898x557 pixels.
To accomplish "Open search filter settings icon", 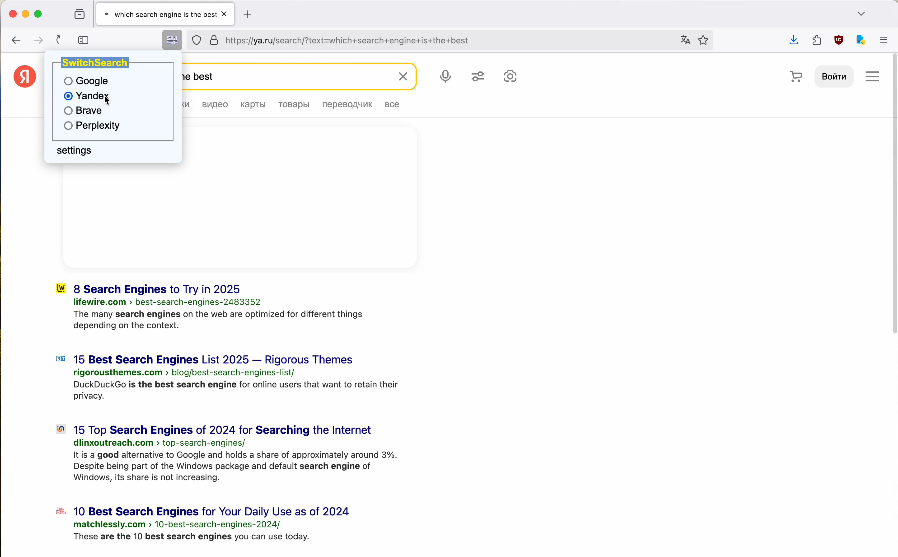I will click(478, 77).
